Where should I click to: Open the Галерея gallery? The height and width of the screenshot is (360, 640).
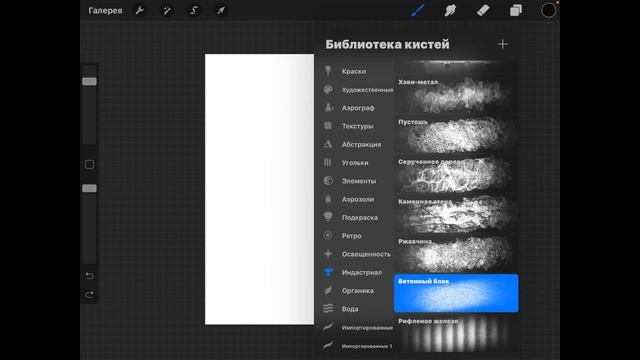[105, 11]
